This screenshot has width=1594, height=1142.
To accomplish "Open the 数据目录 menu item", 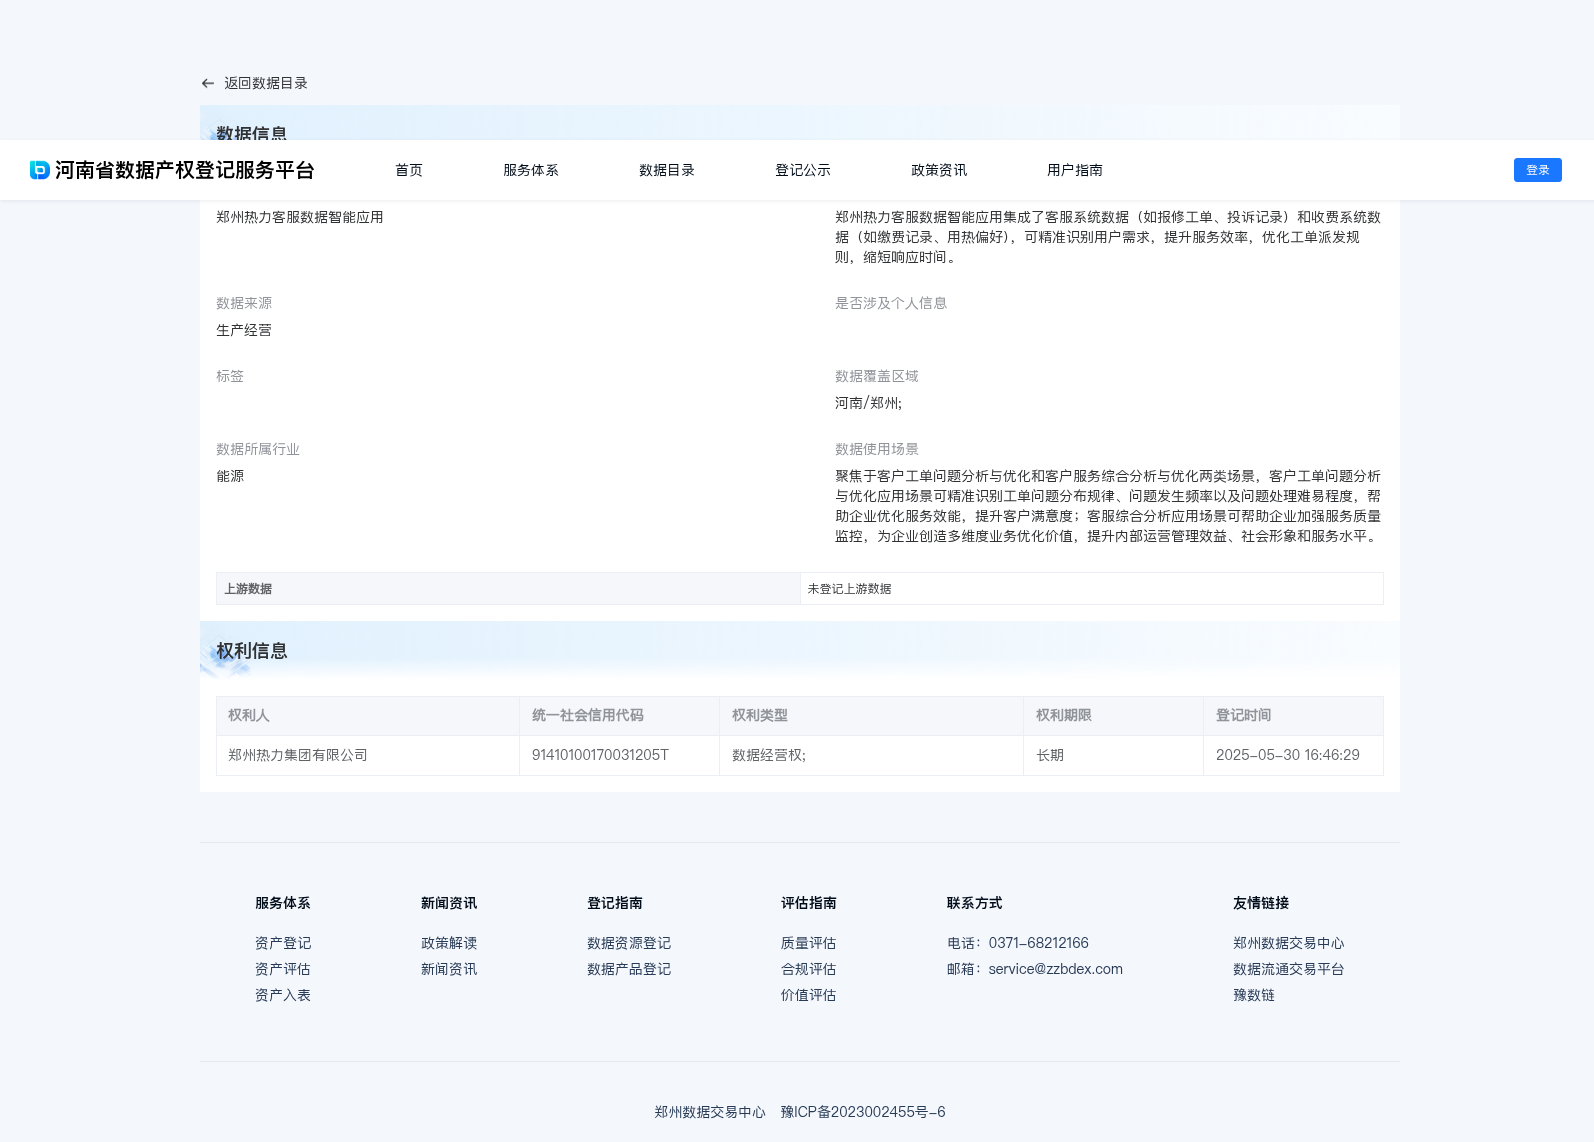I will click(667, 170).
